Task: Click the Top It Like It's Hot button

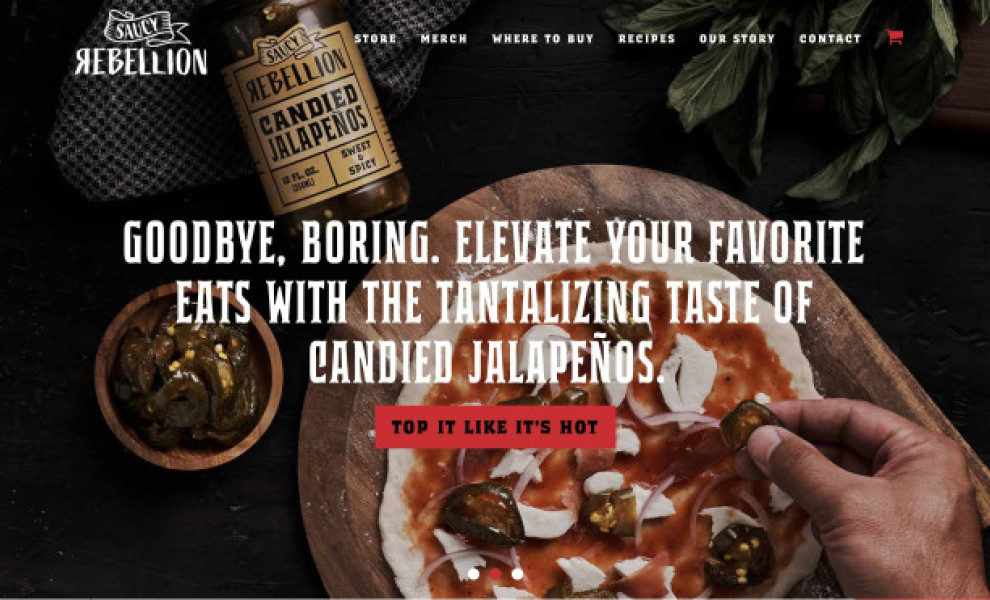Action: pyautogui.click(x=495, y=427)
